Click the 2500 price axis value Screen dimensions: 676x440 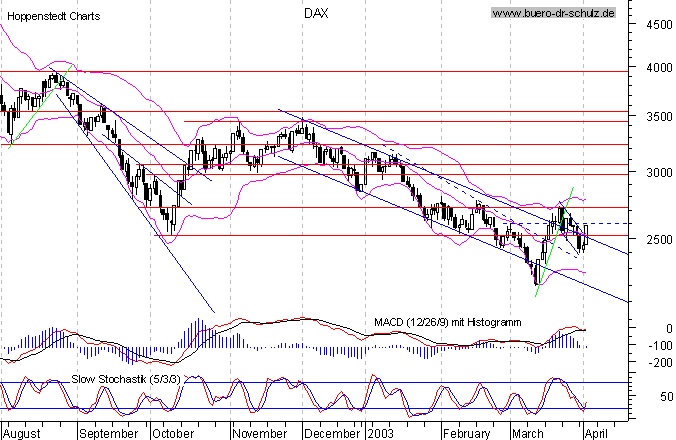tap(659, 239)
